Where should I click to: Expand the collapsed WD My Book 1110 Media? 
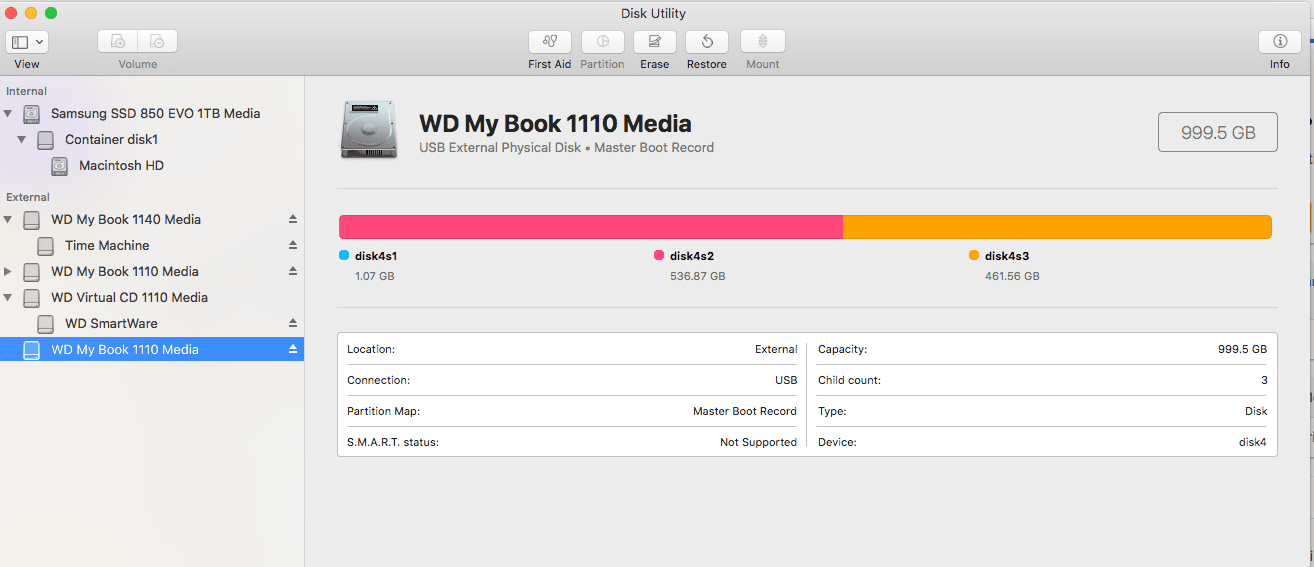click(x=8, y=272)
